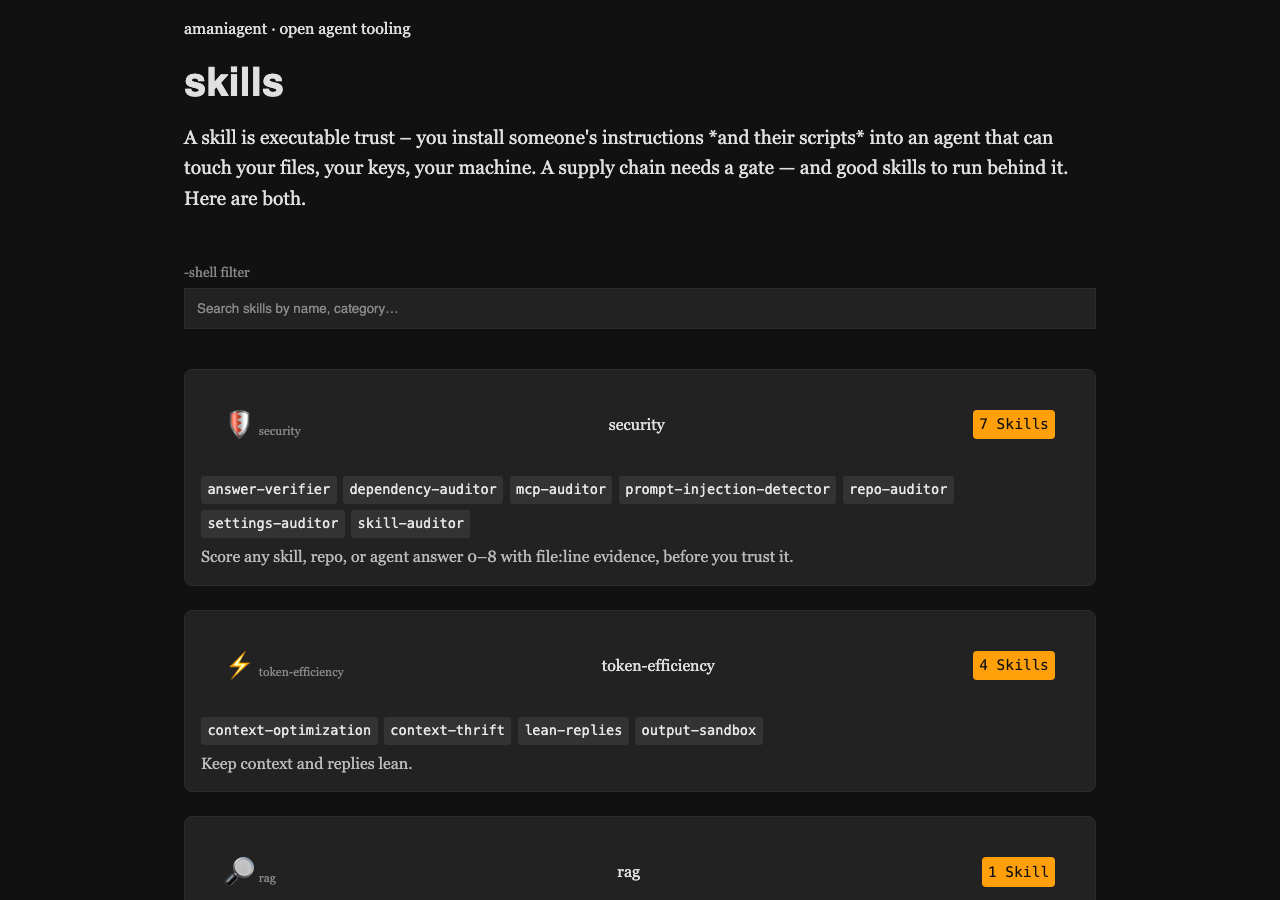Open the security category heading
This screenshot has width=1280, height=900.
(636, 425)
